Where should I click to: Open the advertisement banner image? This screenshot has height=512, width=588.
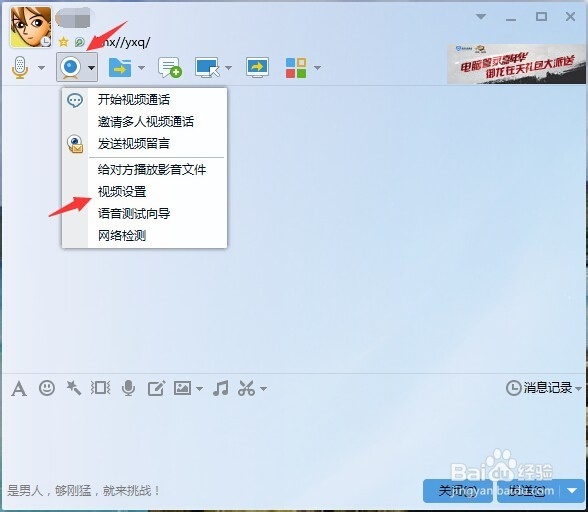pos(515,64)
